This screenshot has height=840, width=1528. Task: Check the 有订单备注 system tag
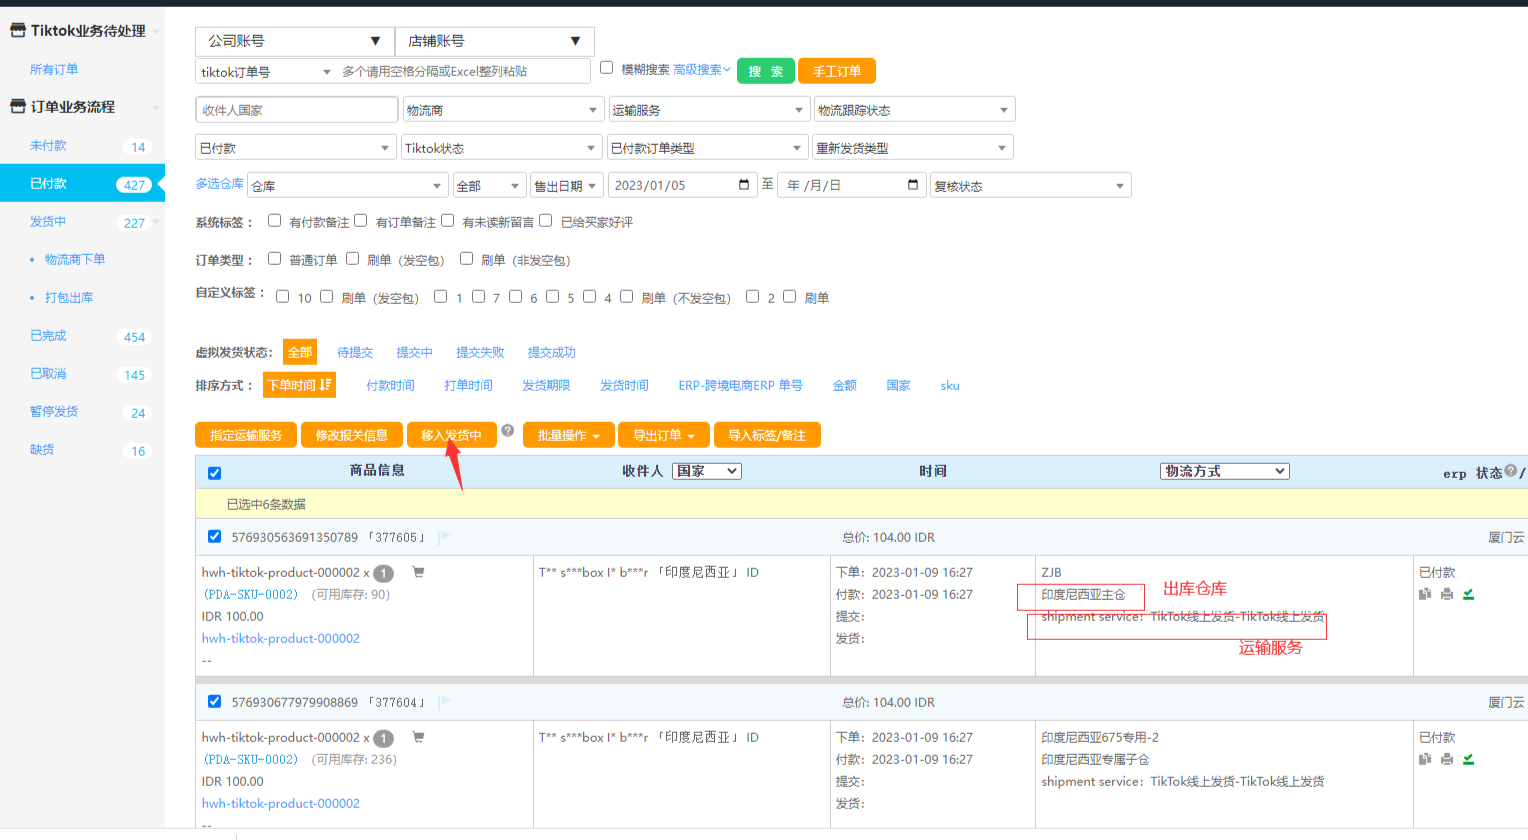(360, 220)
